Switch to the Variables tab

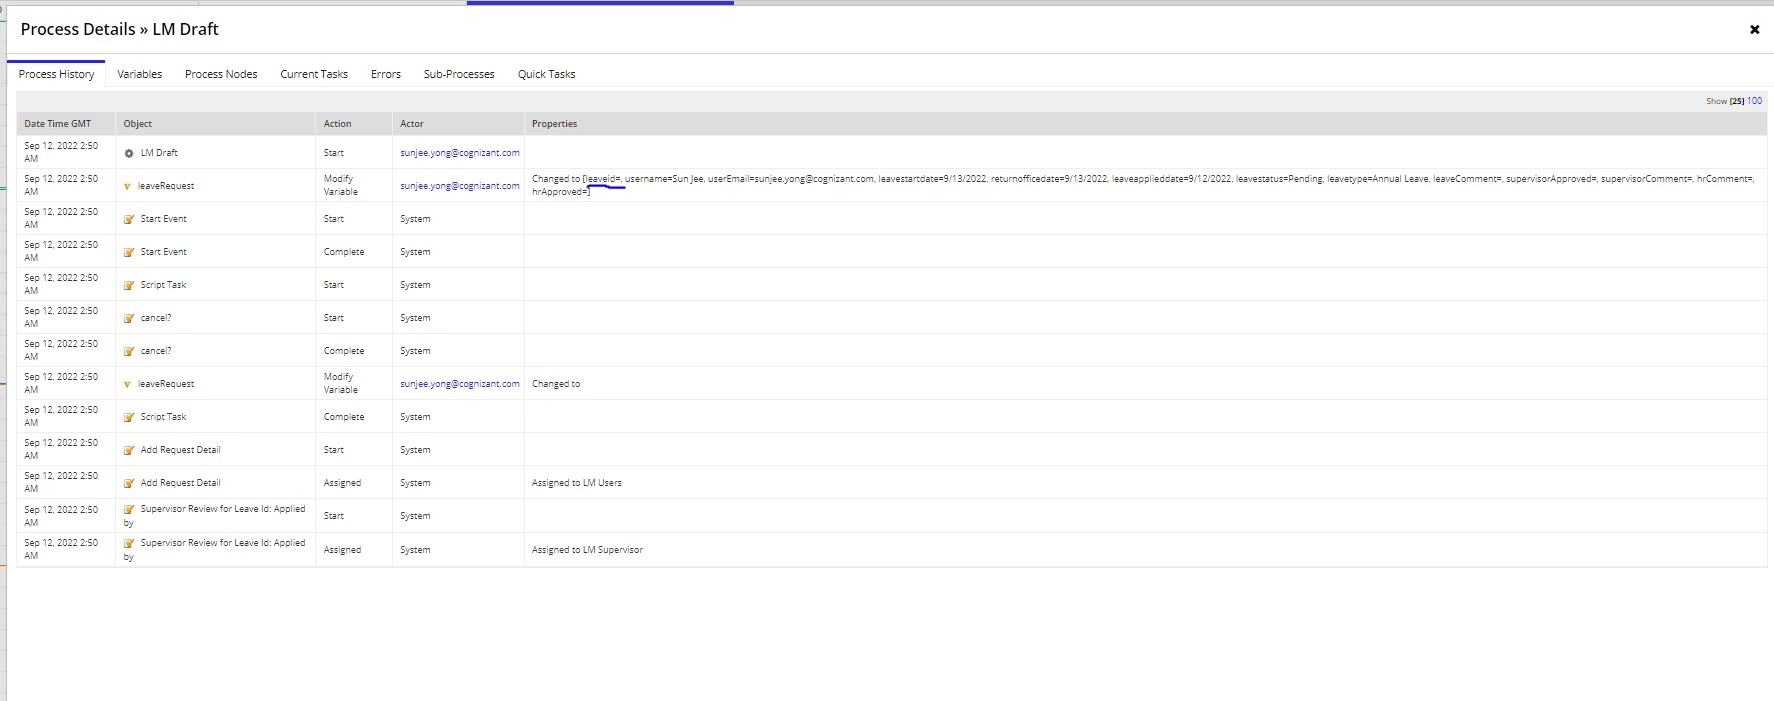tap(139, 74)
